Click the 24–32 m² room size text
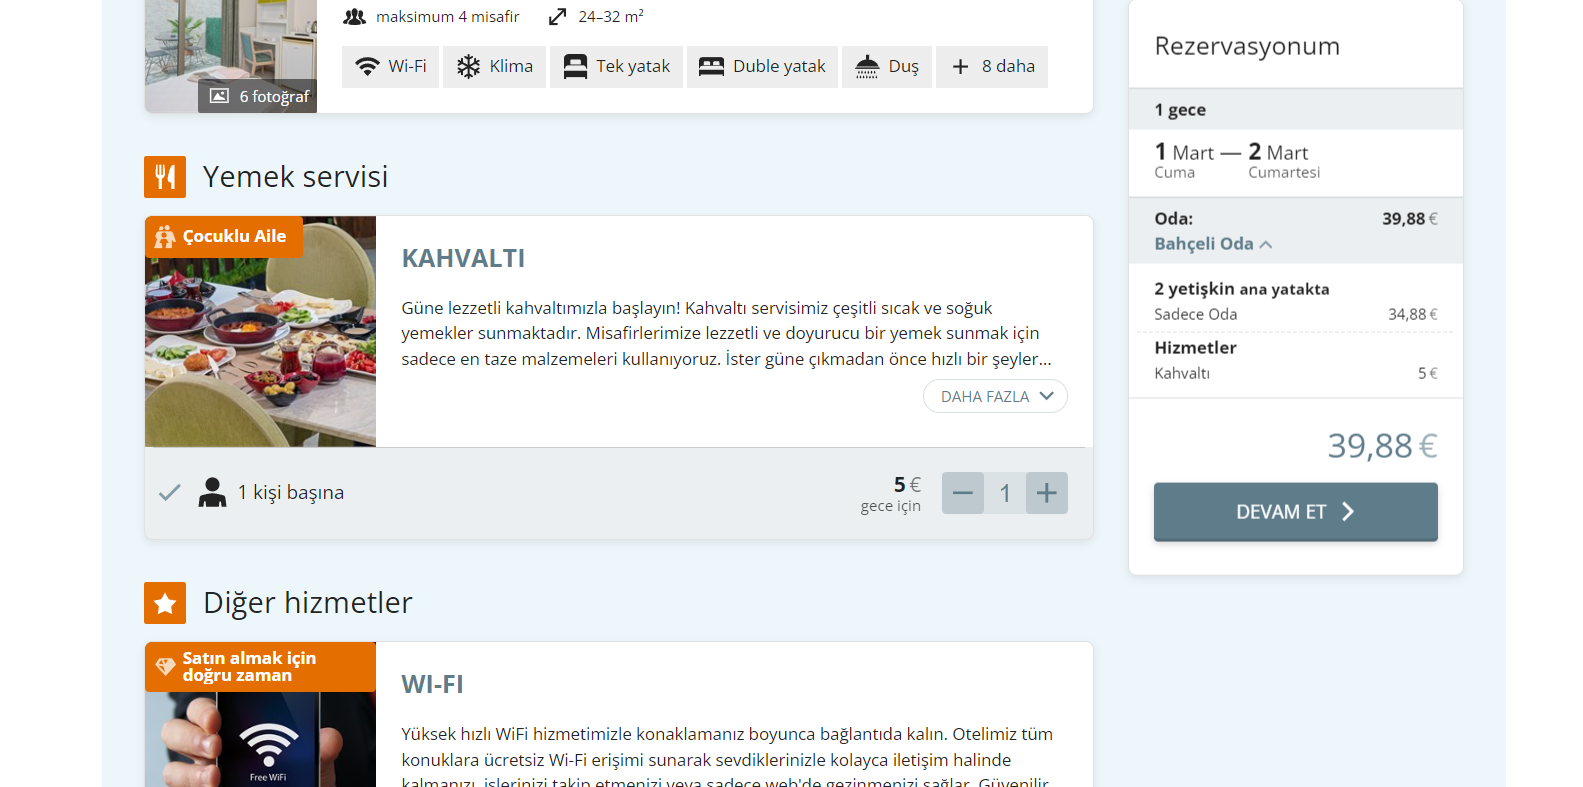The image size is (1583, 787). click(x=611, y=17)
